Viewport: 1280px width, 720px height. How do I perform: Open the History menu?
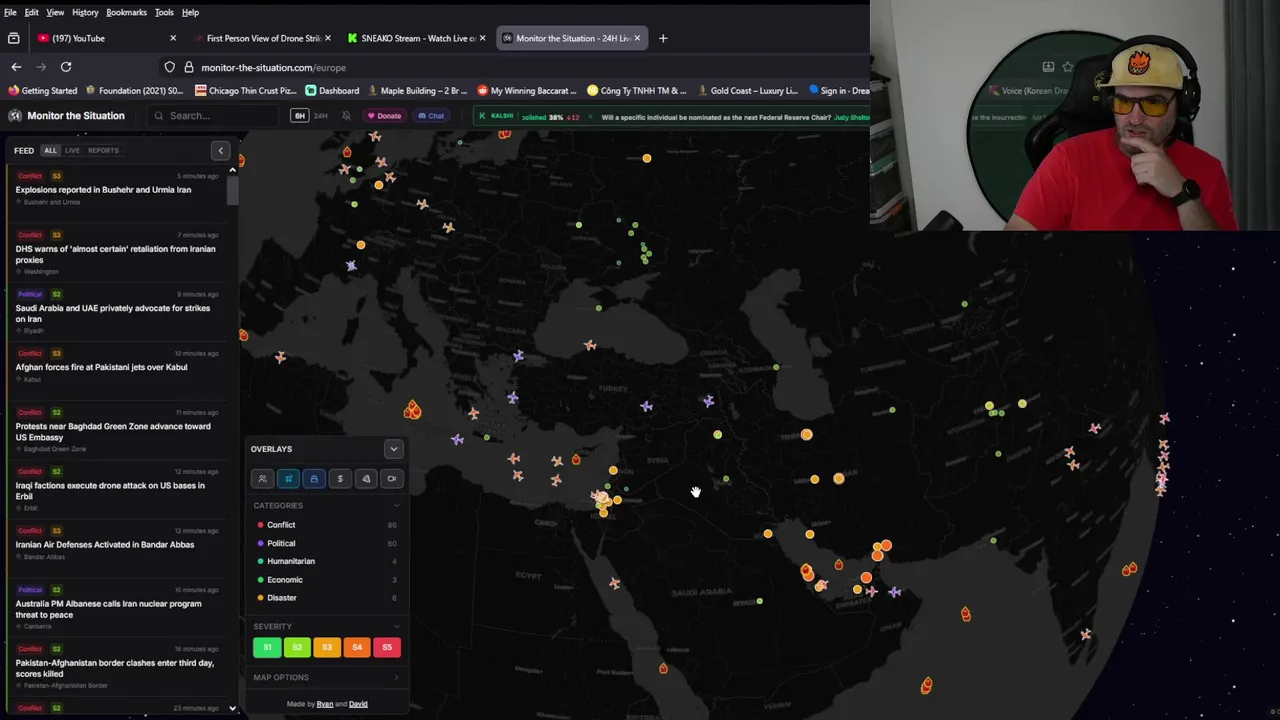pos(85,12)
